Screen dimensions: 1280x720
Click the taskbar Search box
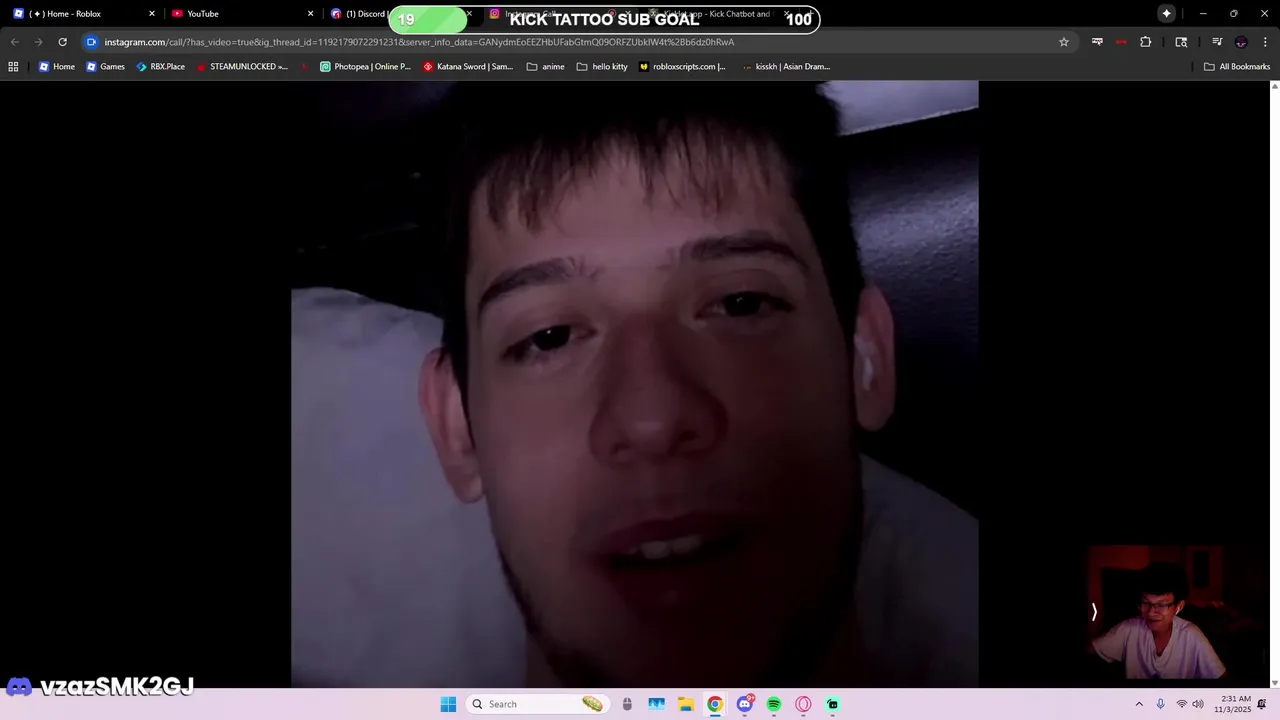pyautogui.click(x=538, y=704)
